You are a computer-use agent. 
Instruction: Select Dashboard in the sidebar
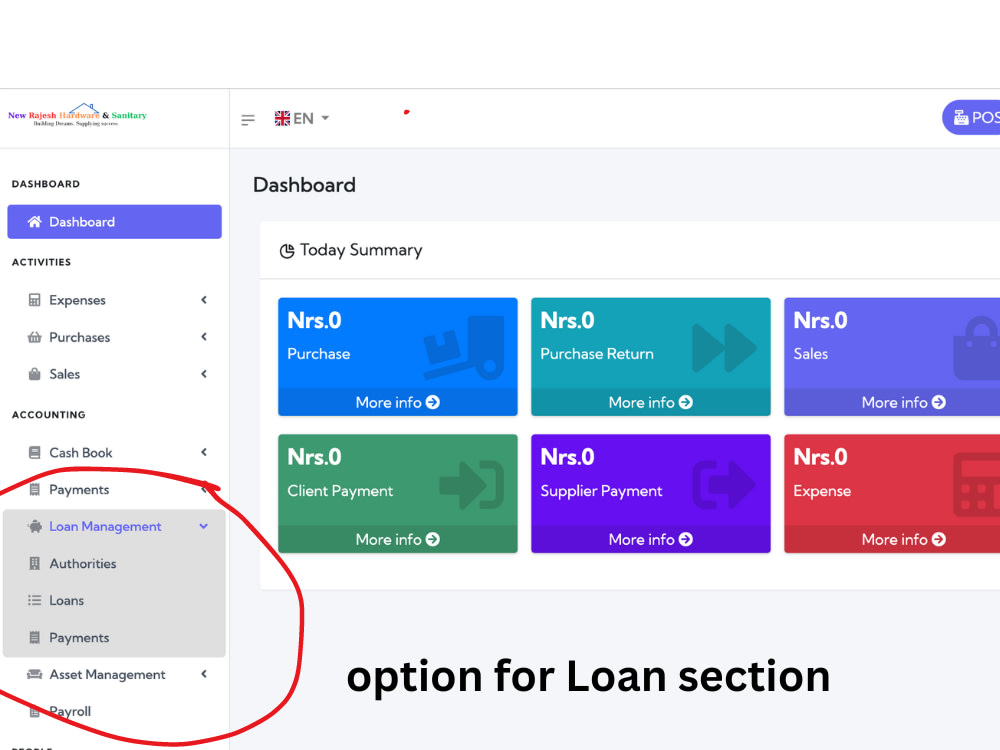(x=115, y=222)
